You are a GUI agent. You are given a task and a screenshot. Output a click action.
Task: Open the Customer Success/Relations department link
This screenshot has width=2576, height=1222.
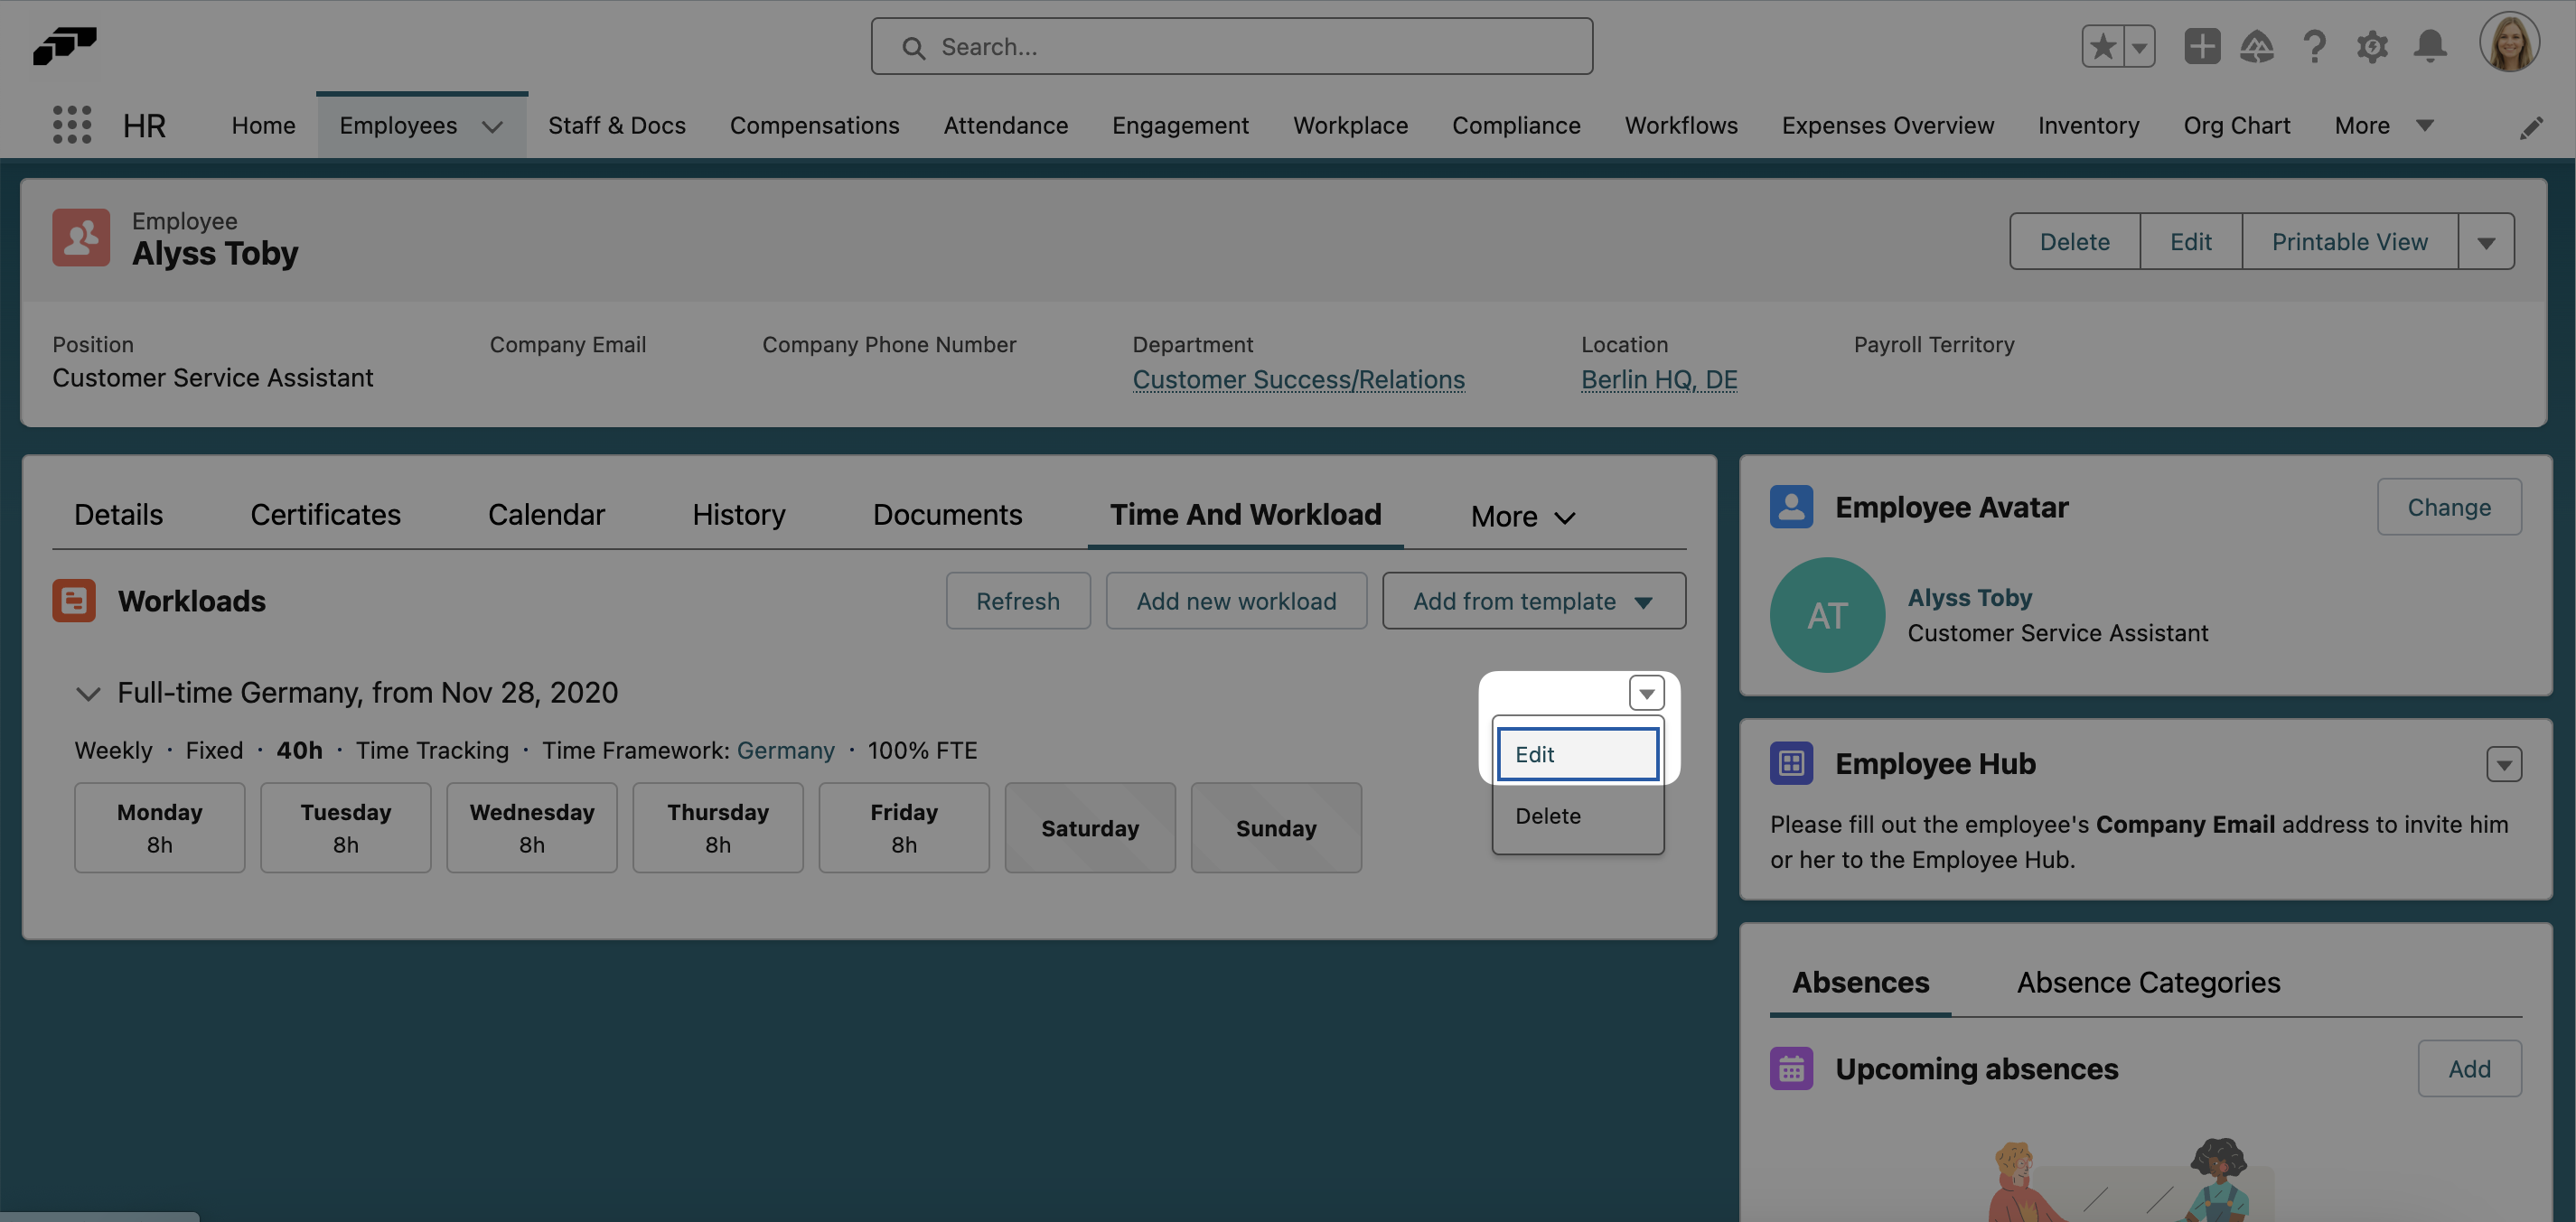coord(1298,379)
